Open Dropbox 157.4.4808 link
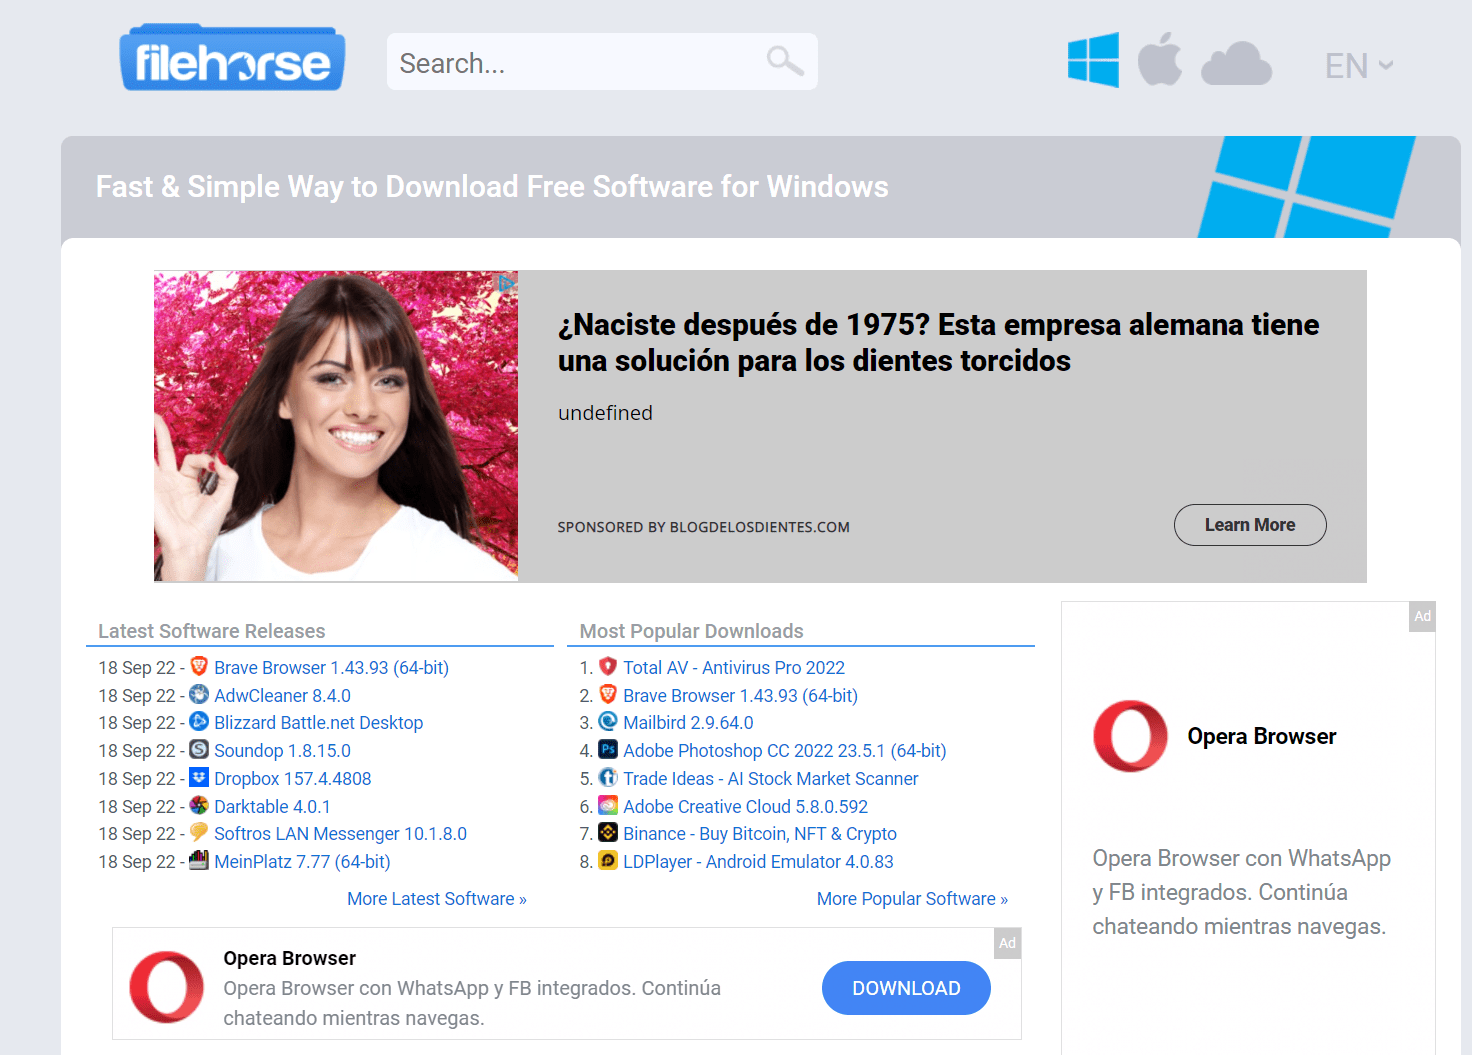Screen dimensions: 1472x1055 tap(292, 779)
